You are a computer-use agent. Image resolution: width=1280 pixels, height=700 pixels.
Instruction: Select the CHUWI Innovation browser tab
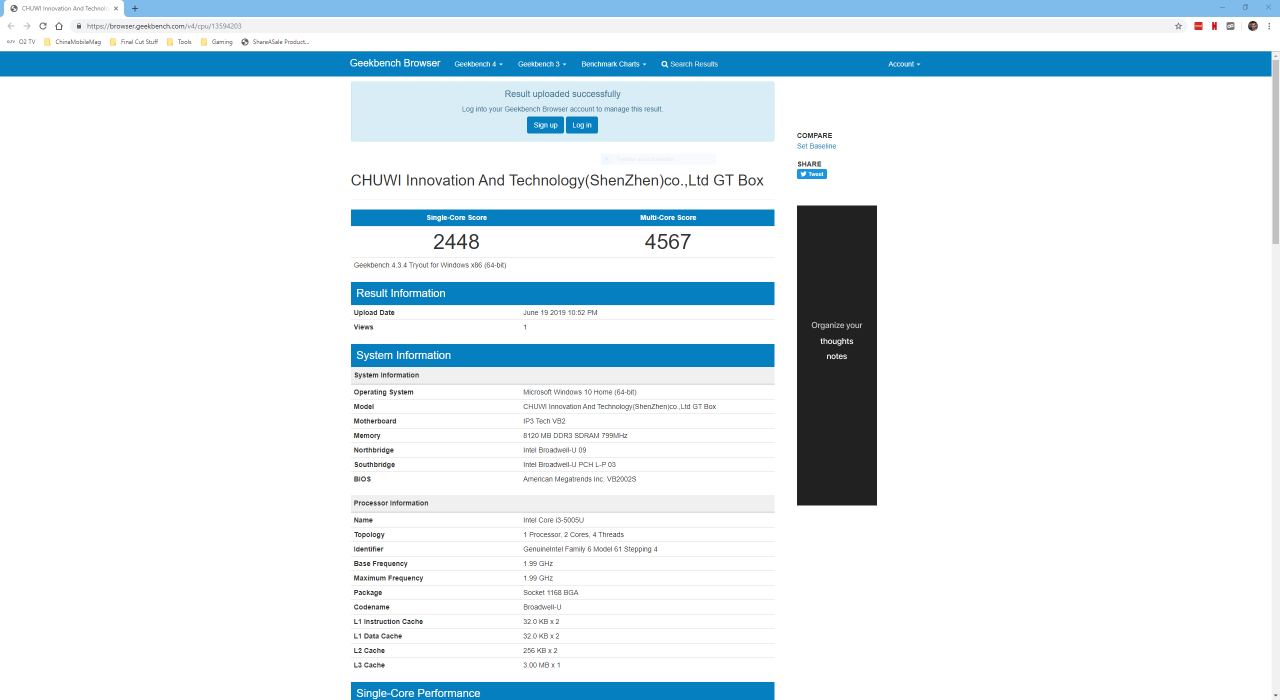[x=64, y=8]
